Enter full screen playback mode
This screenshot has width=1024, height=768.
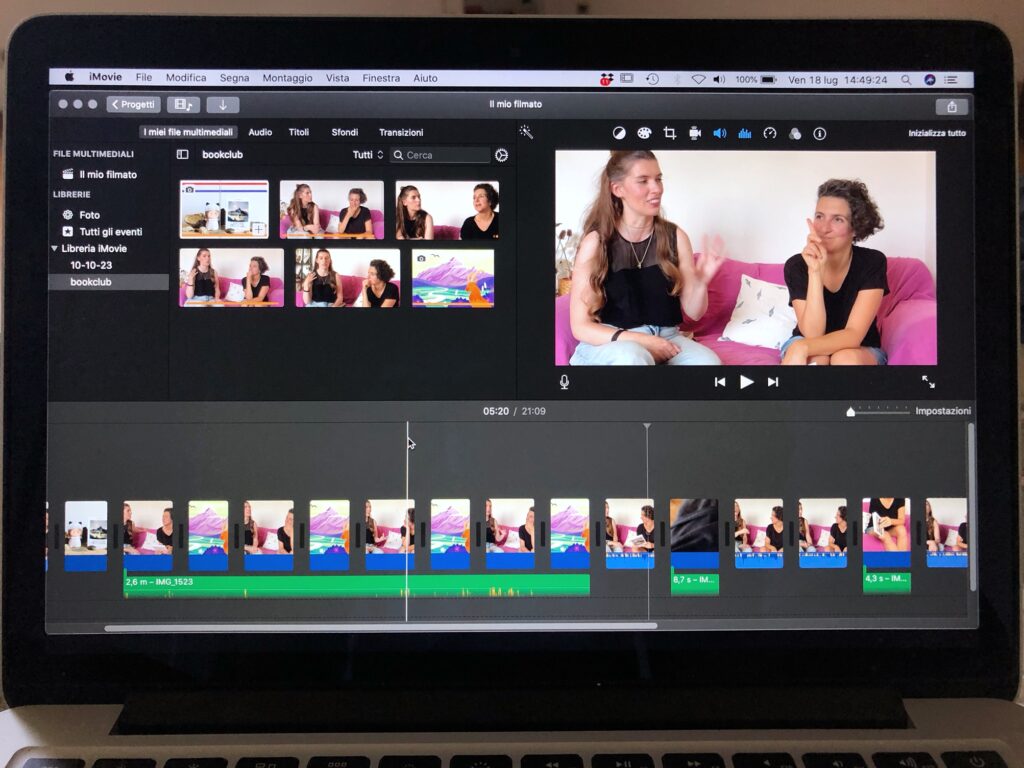point(928,382)
